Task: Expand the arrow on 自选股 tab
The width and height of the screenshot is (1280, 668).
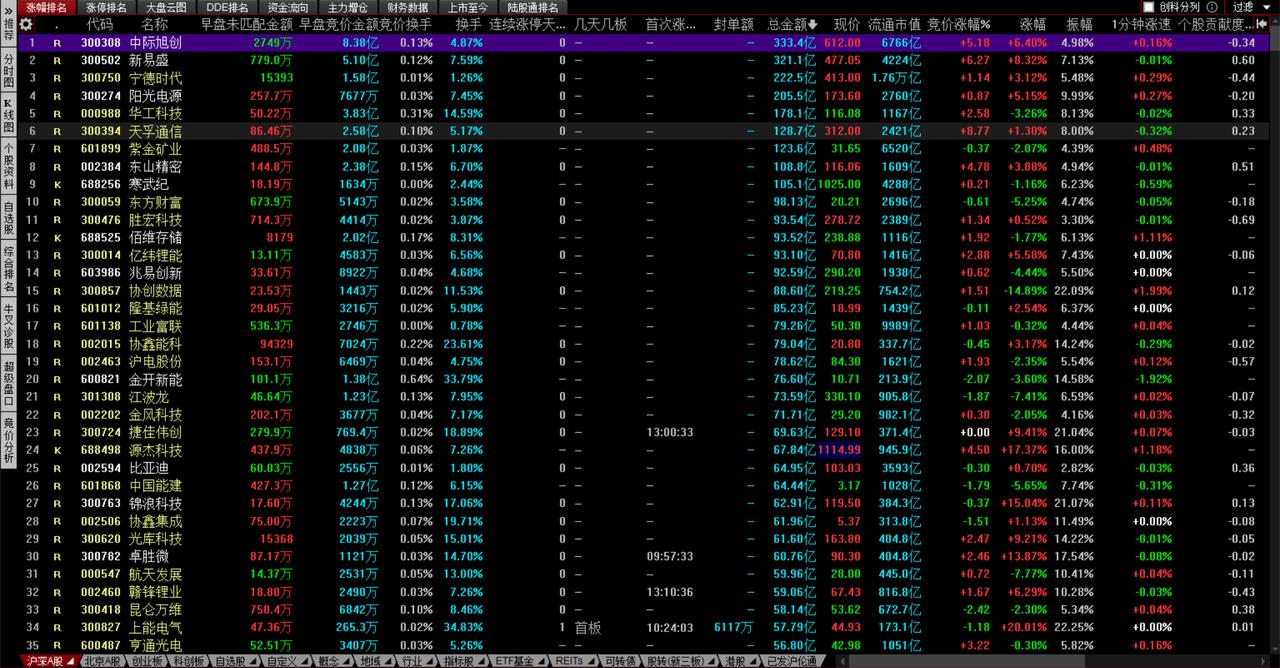Action: pyautogui.click(x=253, y=661)
